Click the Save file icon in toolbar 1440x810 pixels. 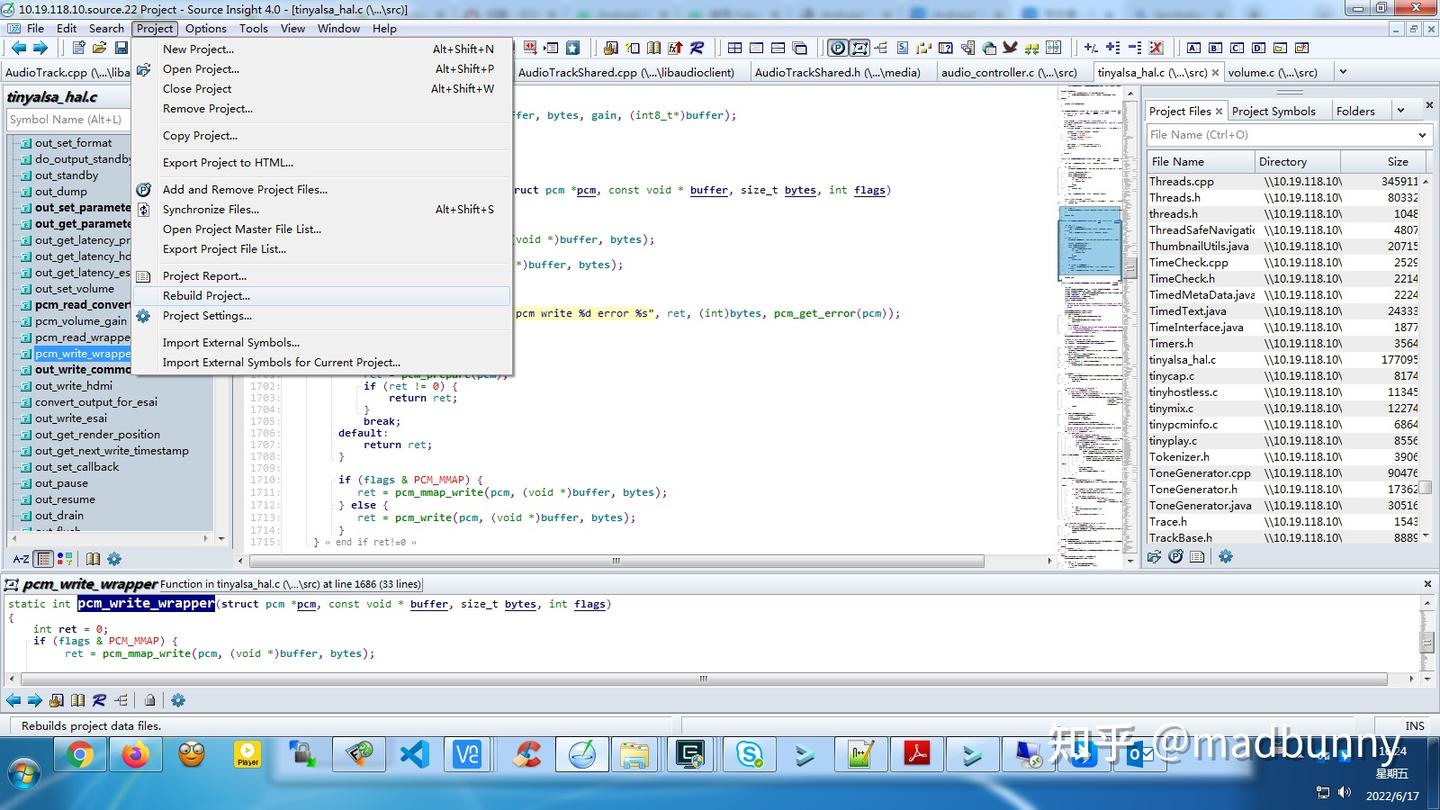(121, 48)
